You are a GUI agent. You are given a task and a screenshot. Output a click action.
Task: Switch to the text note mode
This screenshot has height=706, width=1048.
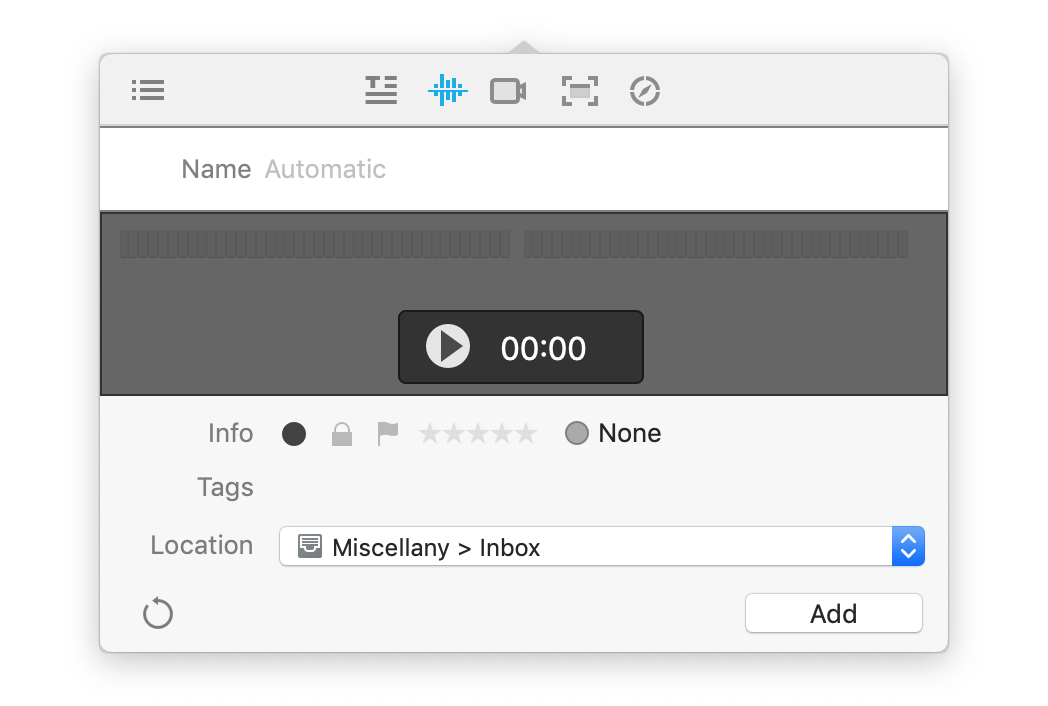[381, 91]
